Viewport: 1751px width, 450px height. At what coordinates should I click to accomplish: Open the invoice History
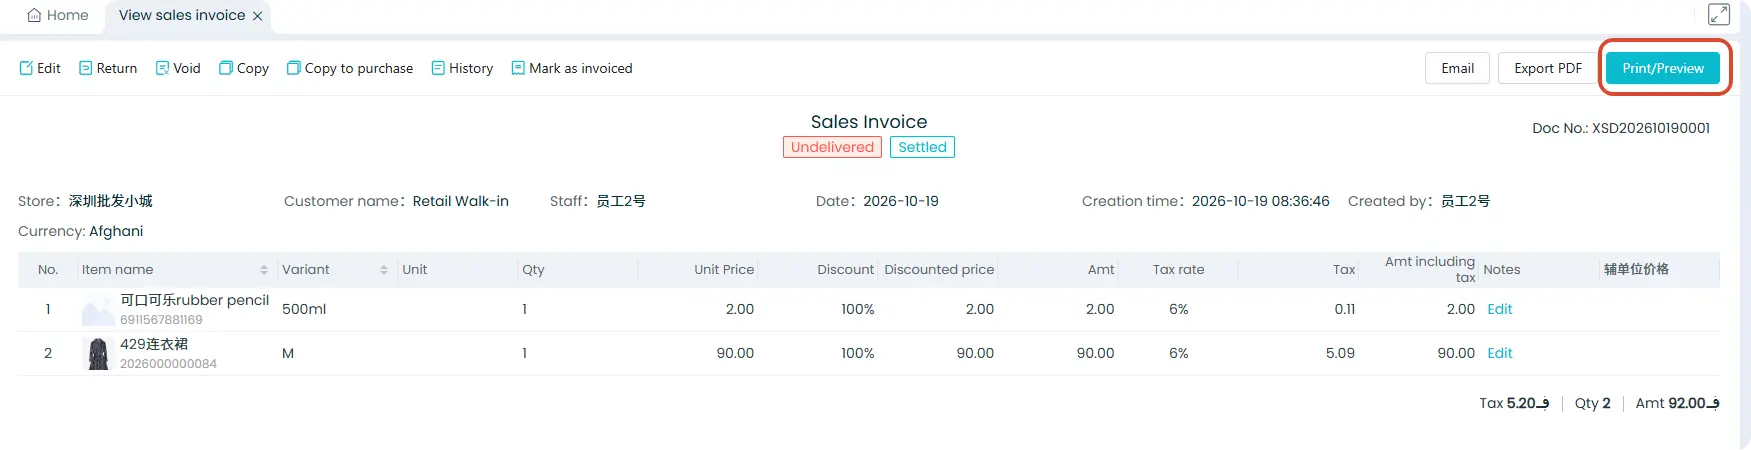pos(462,68)
